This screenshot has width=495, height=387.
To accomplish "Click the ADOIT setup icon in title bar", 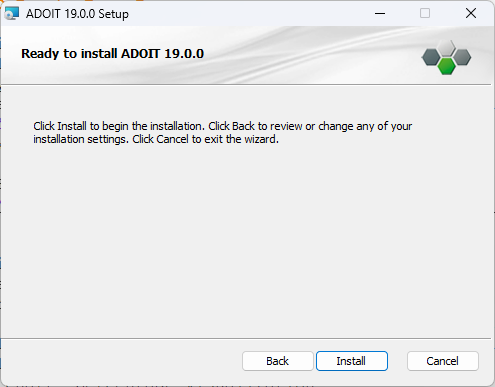I will coord(12,14).
